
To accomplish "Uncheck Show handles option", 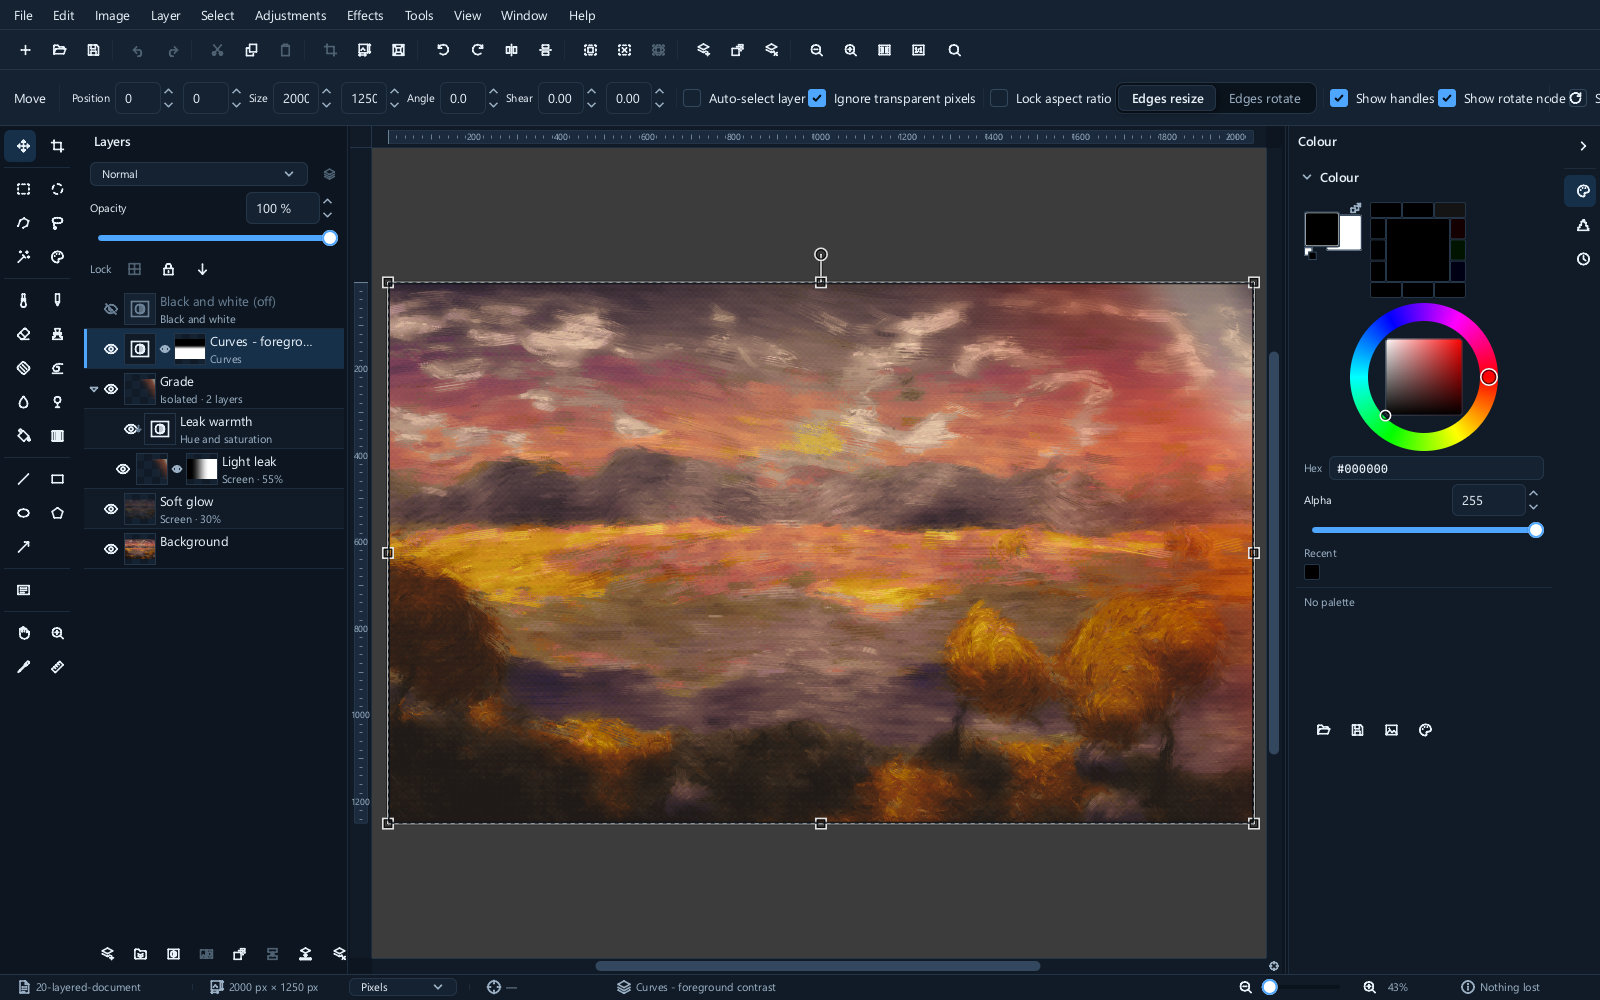I will tap(1339, 98).
